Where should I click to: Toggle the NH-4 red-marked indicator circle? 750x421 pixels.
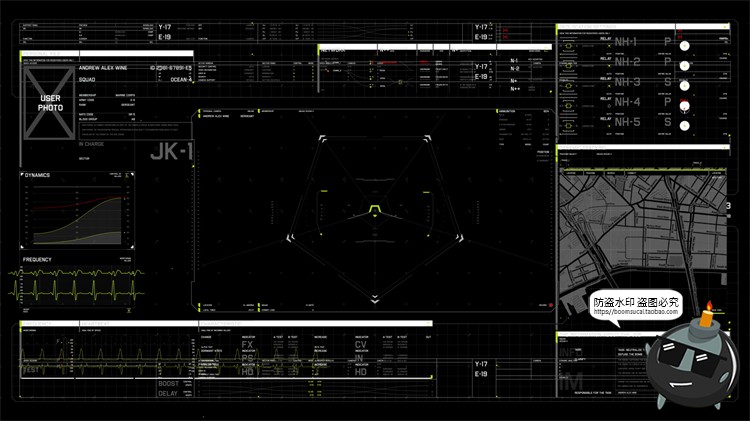point(684,104)
